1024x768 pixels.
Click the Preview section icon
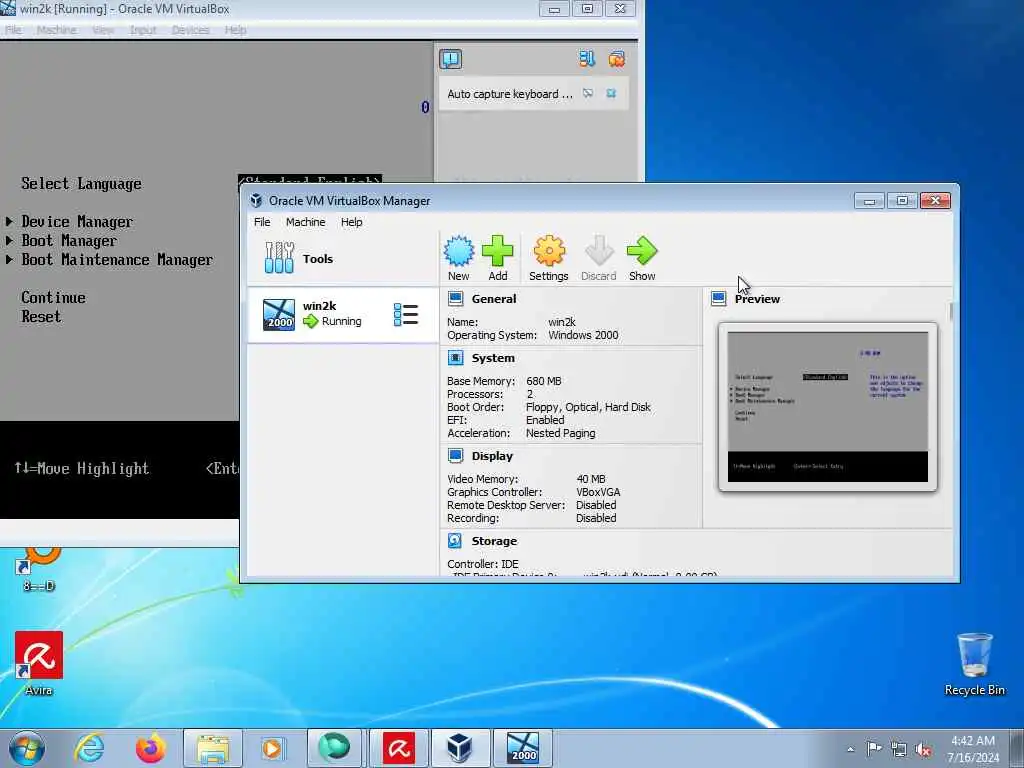719,299
